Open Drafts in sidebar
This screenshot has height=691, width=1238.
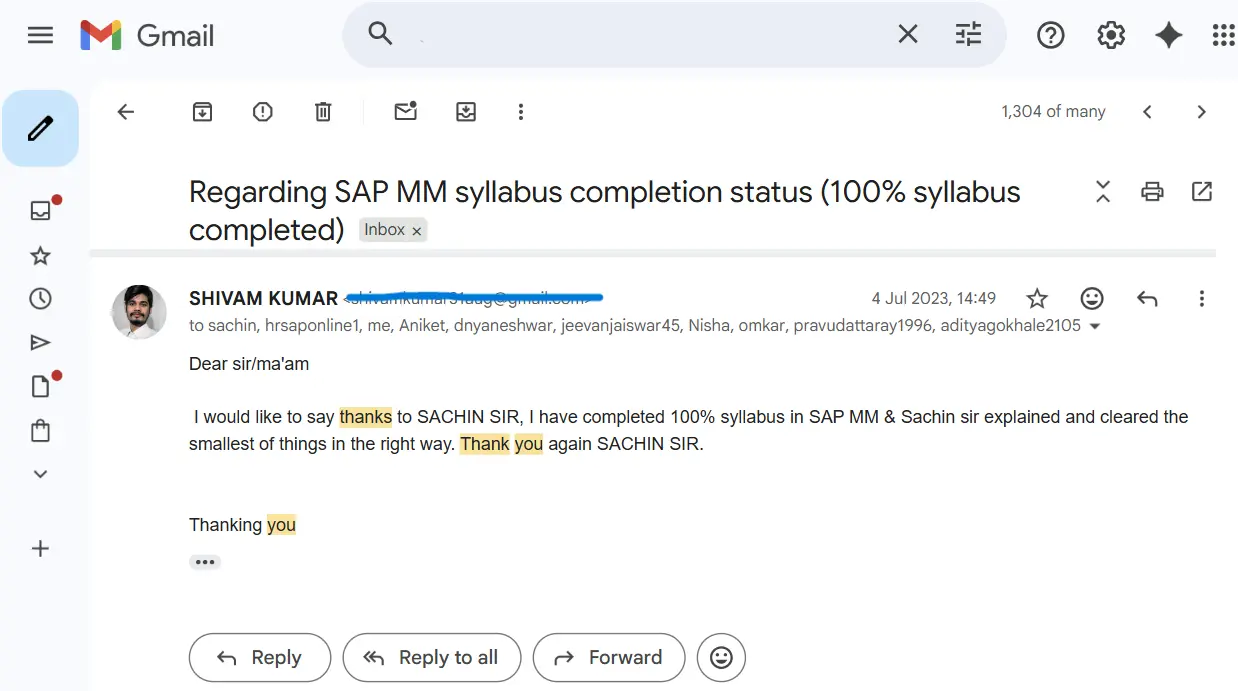tap(40, 386)
